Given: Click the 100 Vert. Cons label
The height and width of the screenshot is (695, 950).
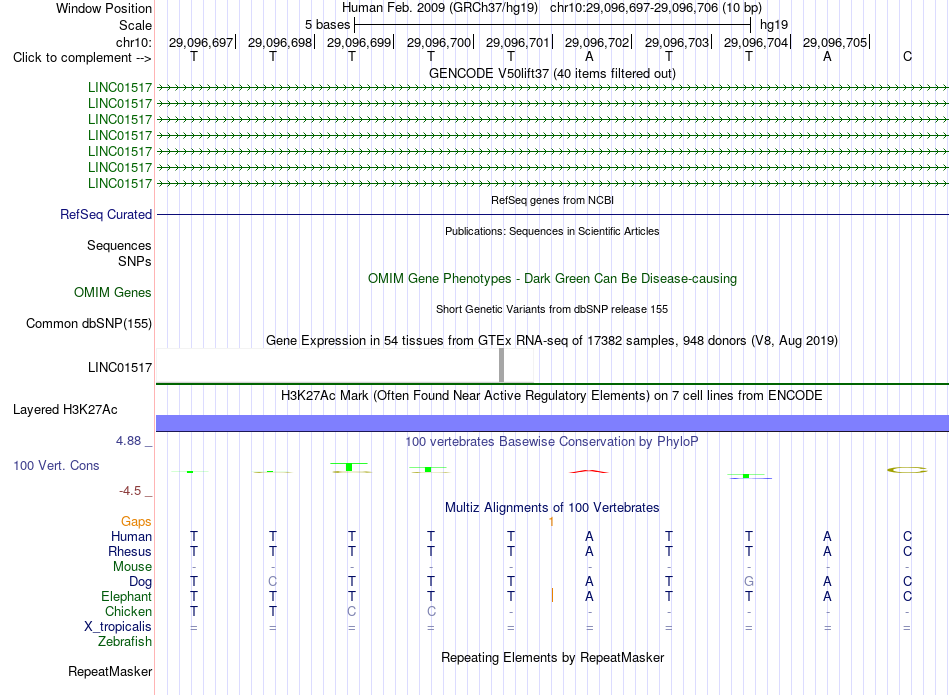Looking at the screenshot, I should (56, 465).
